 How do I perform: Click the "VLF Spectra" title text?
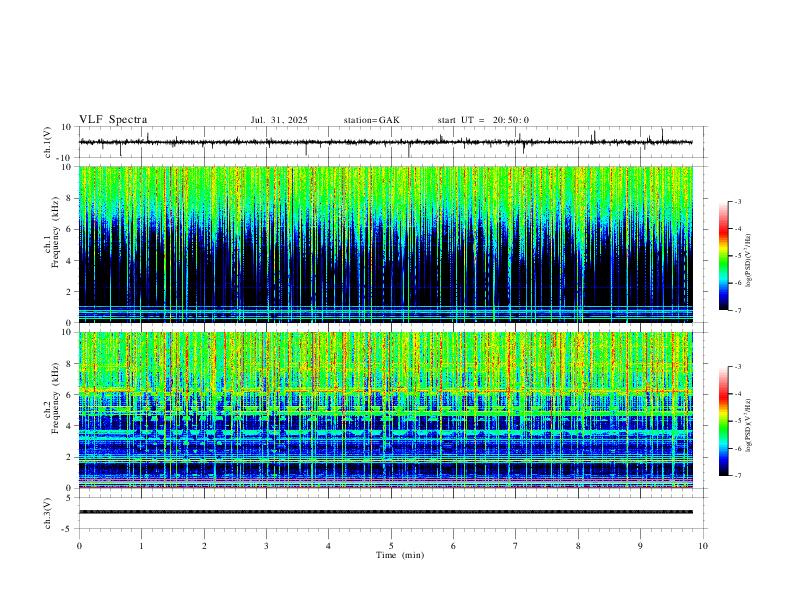click(x=113, y=120)
